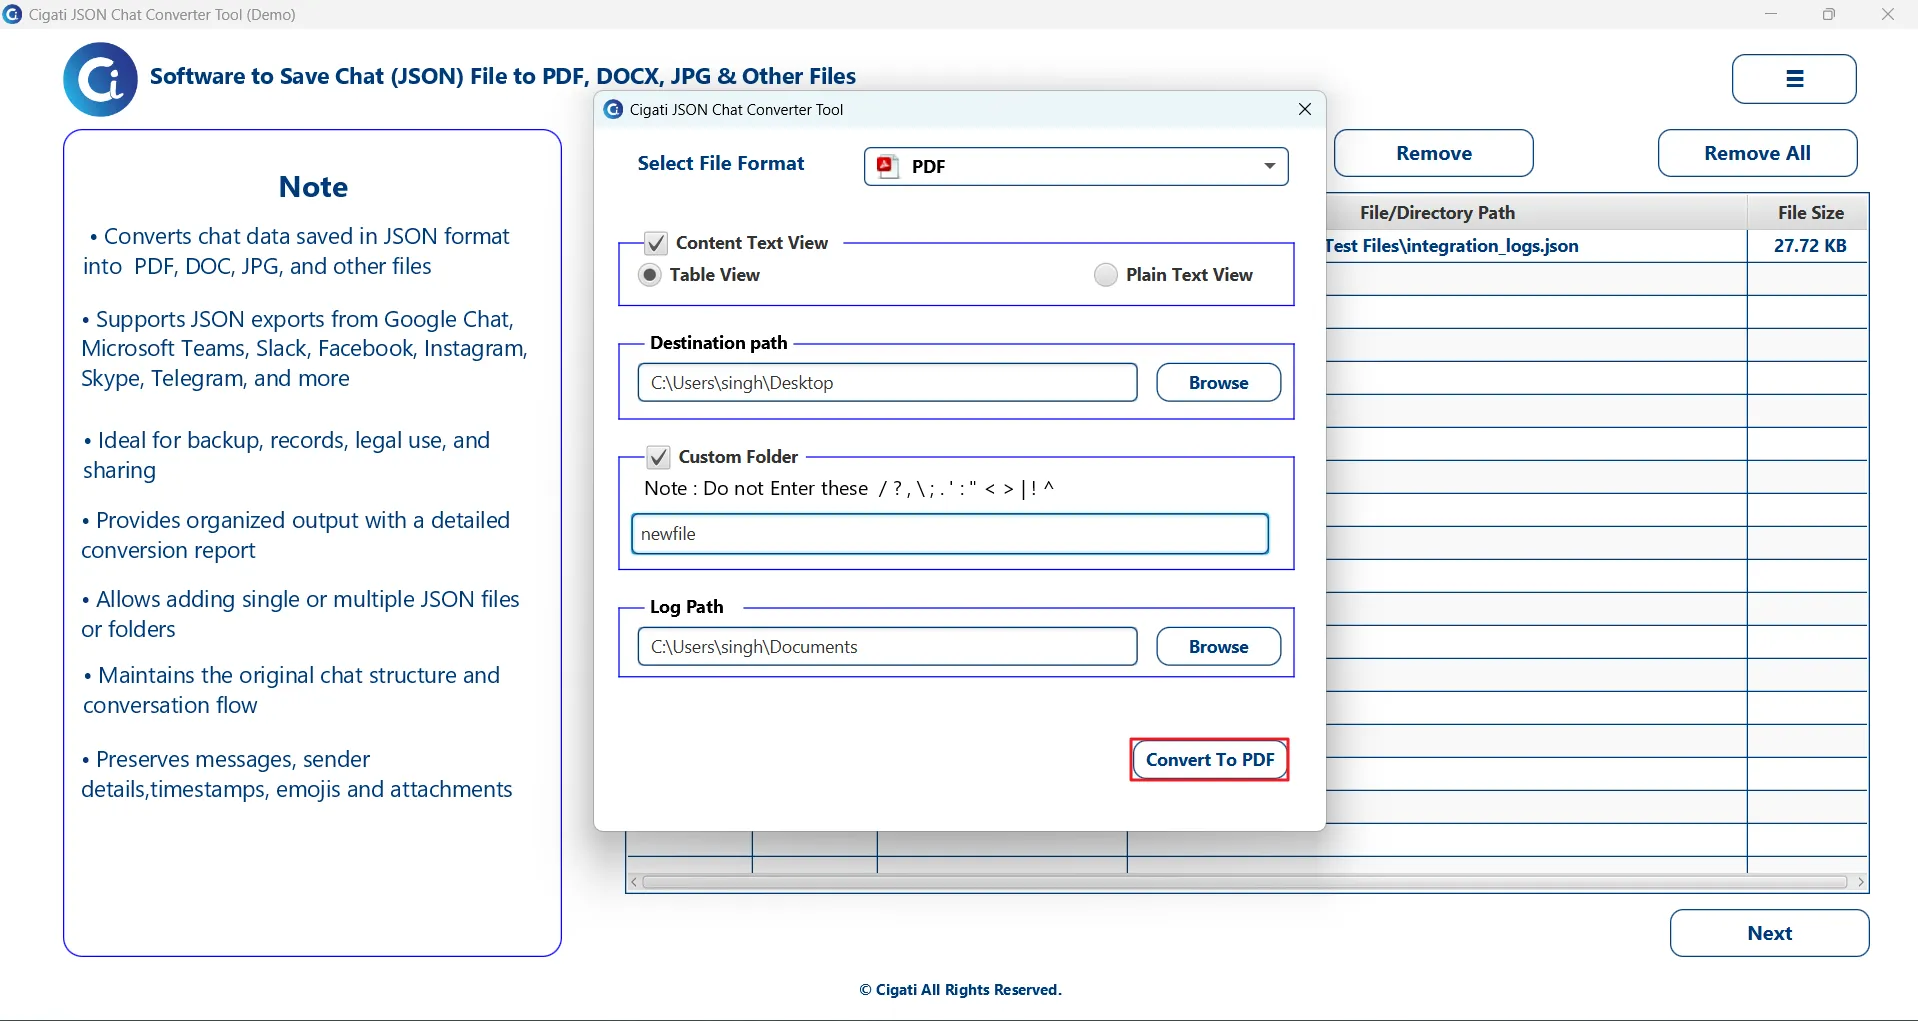The width and height of the screenshot is (1918, 1021).
Task: Click the Next button
Action: 1769,933
